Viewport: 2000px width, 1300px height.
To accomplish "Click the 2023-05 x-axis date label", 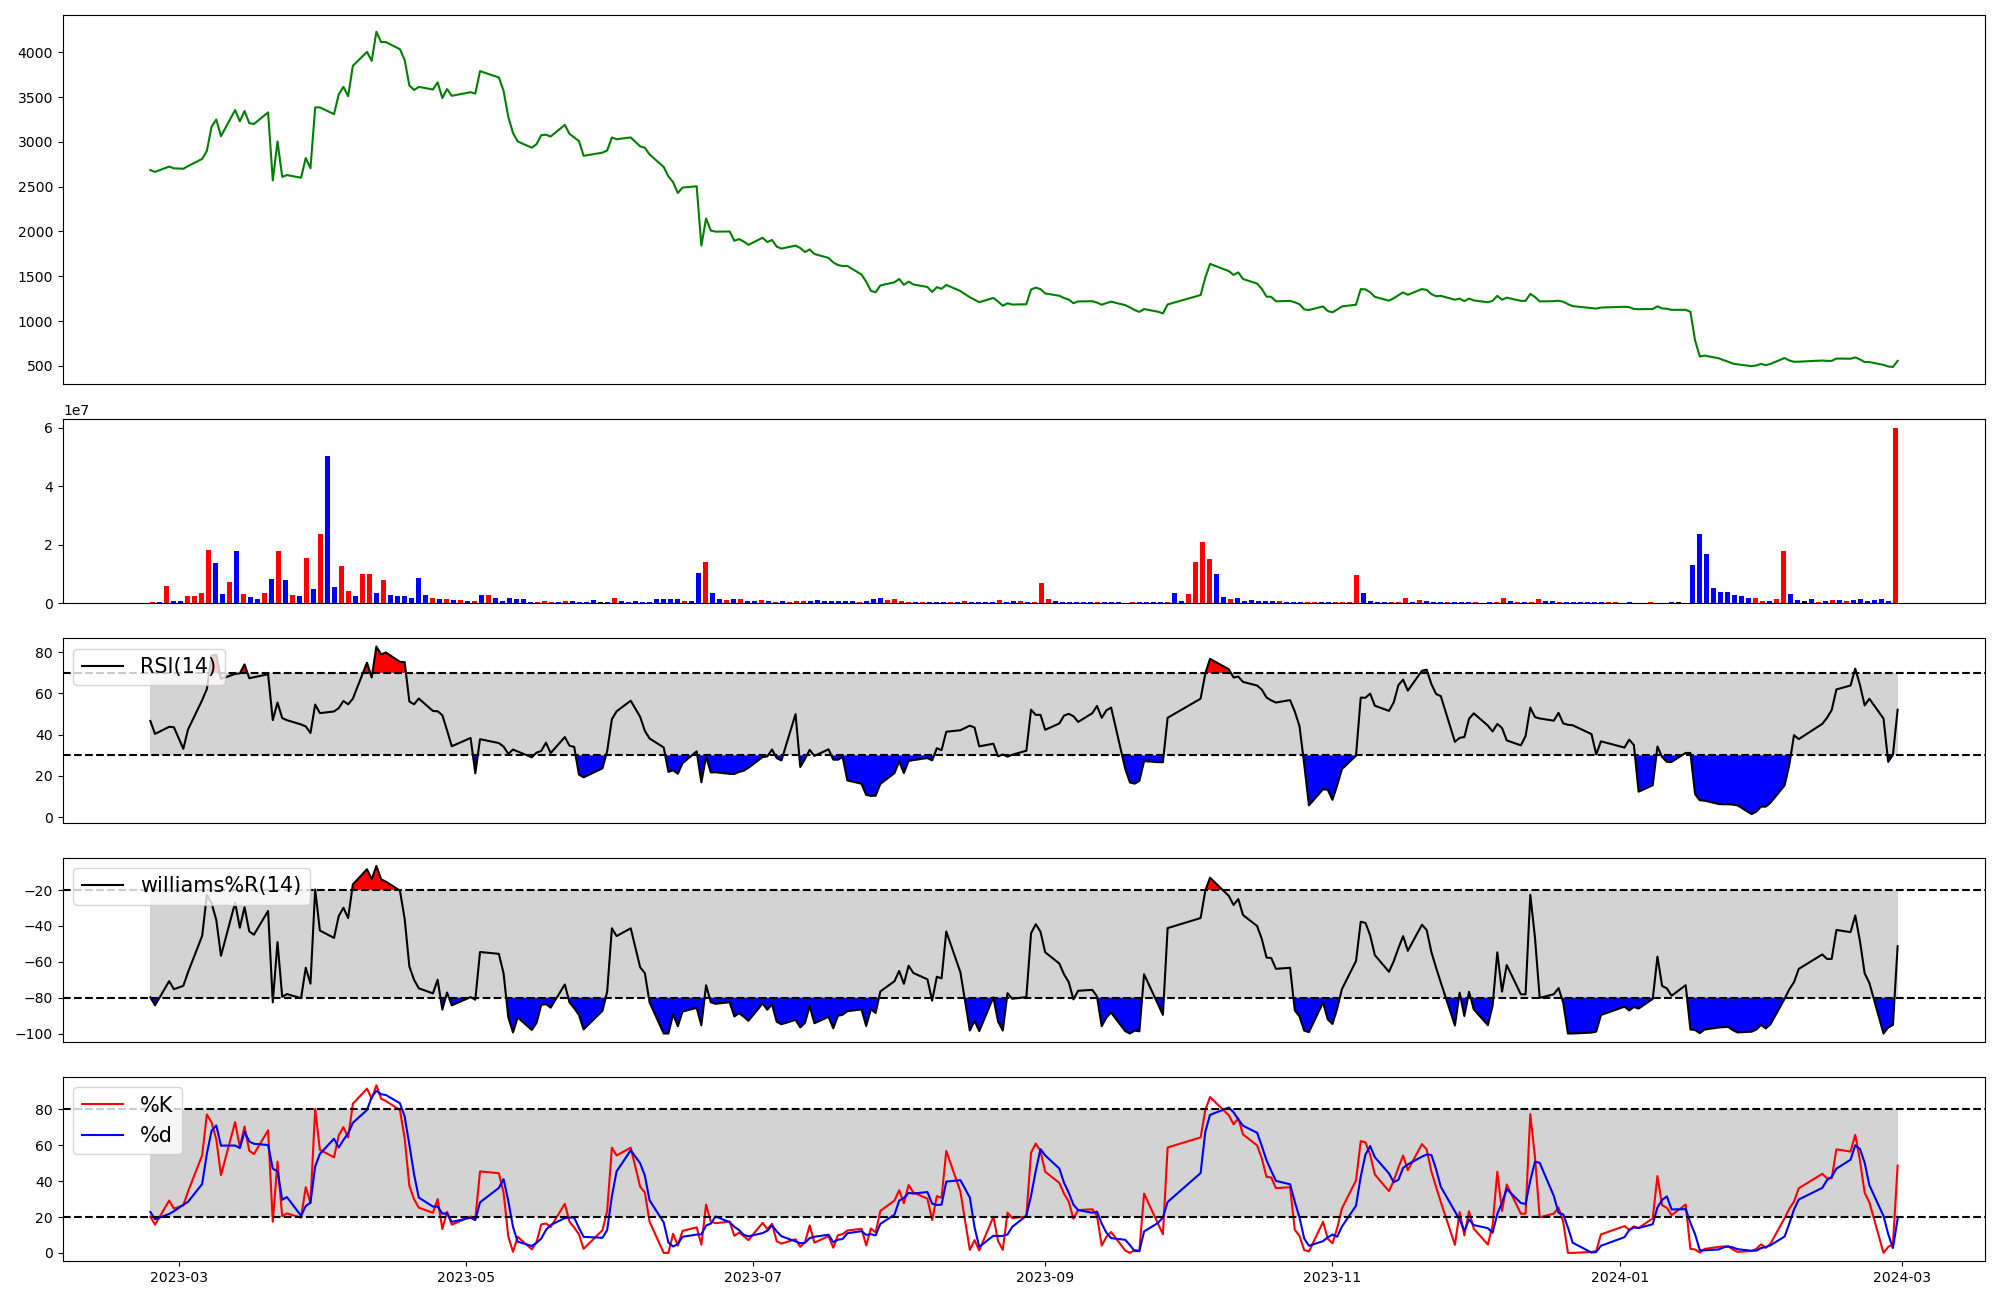I will pyautogui.click(x=467, y=1277).
